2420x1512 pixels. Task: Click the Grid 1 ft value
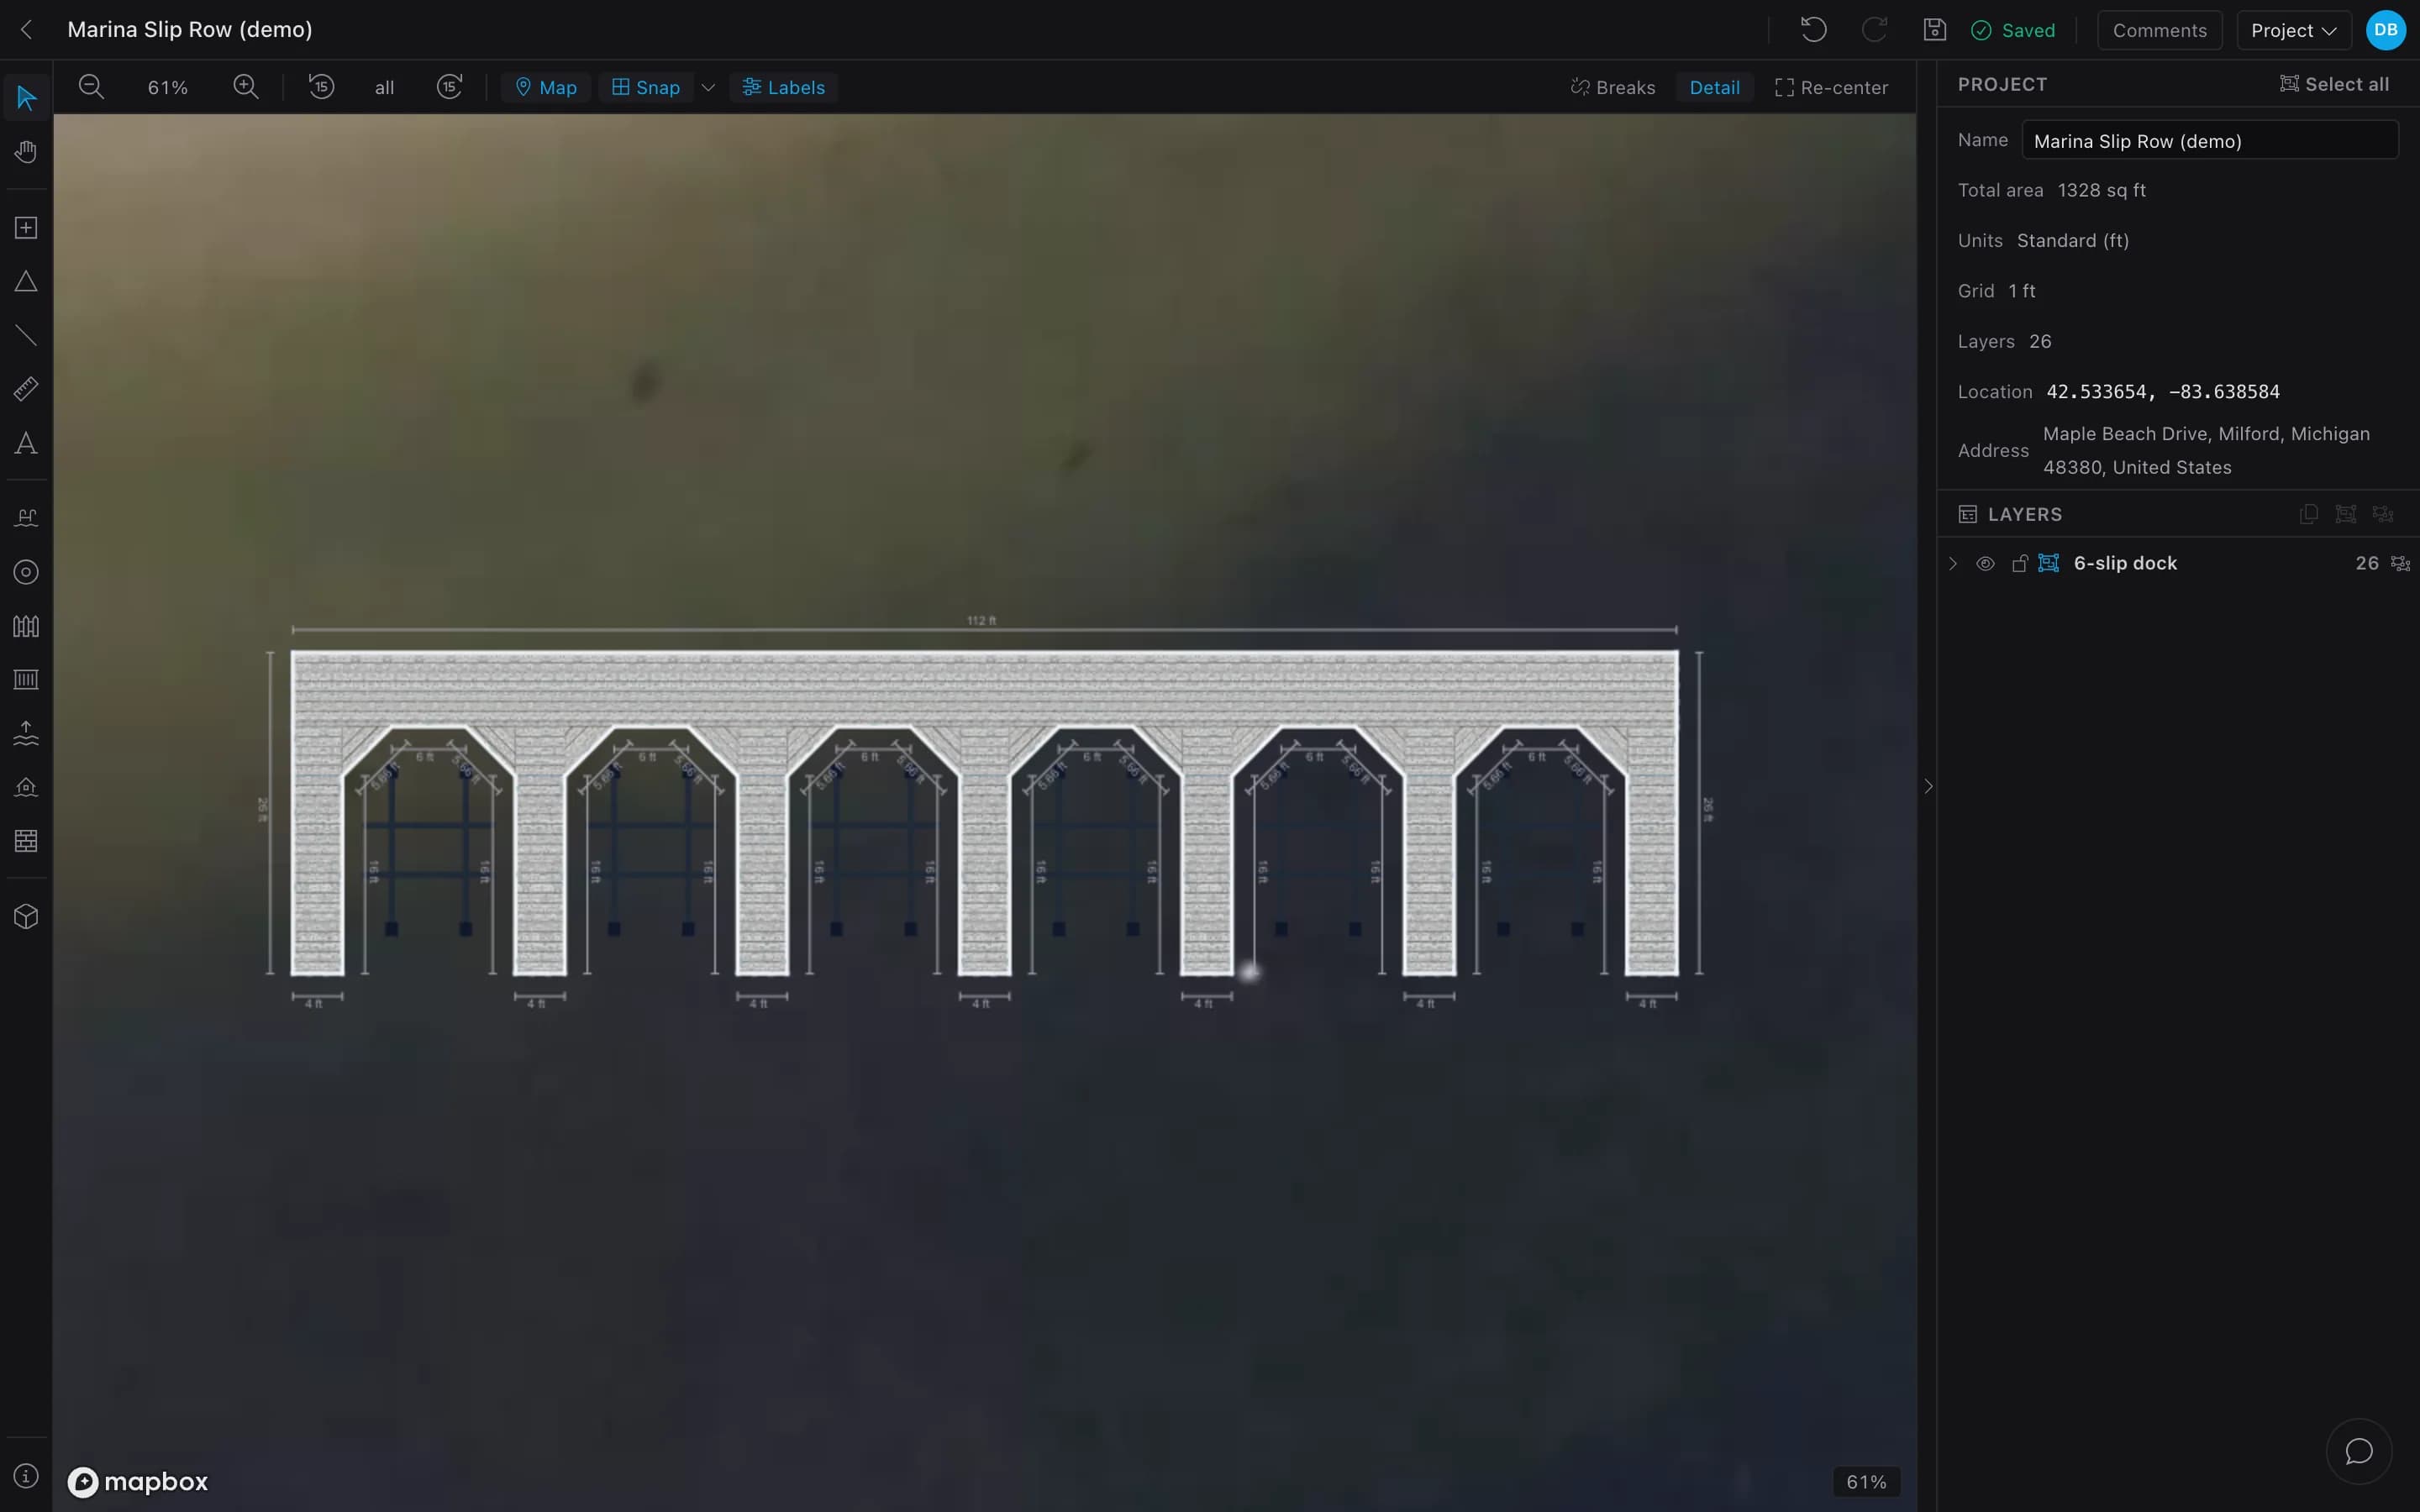[2022, 291]
